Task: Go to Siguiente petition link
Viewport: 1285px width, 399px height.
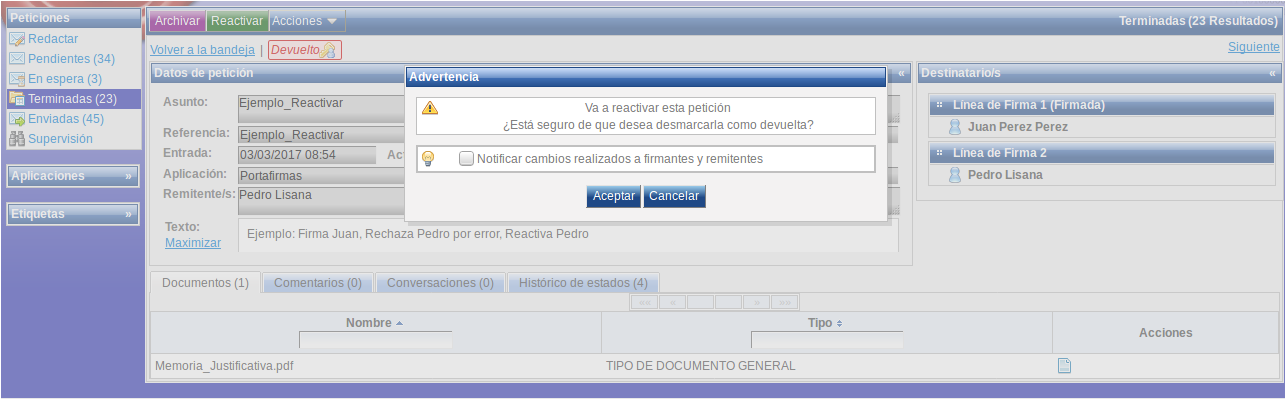Action: [1253, 47]
